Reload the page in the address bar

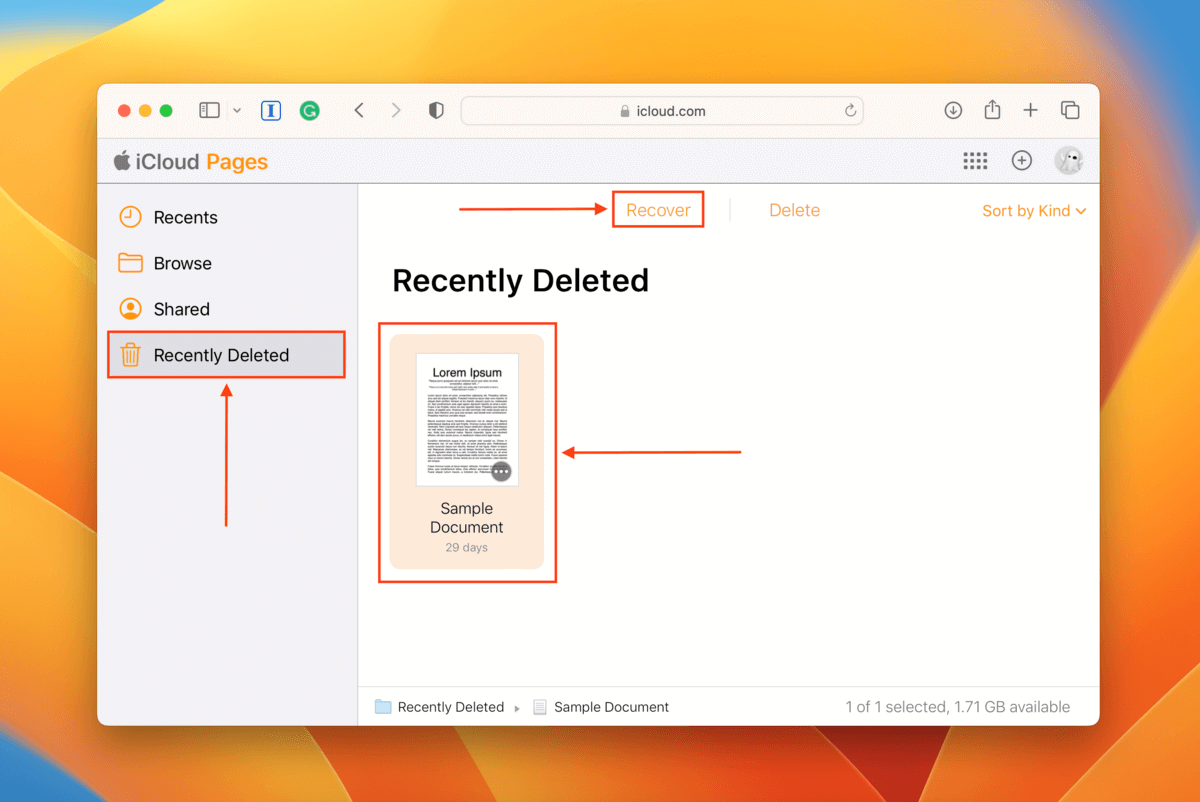(850, 111)
